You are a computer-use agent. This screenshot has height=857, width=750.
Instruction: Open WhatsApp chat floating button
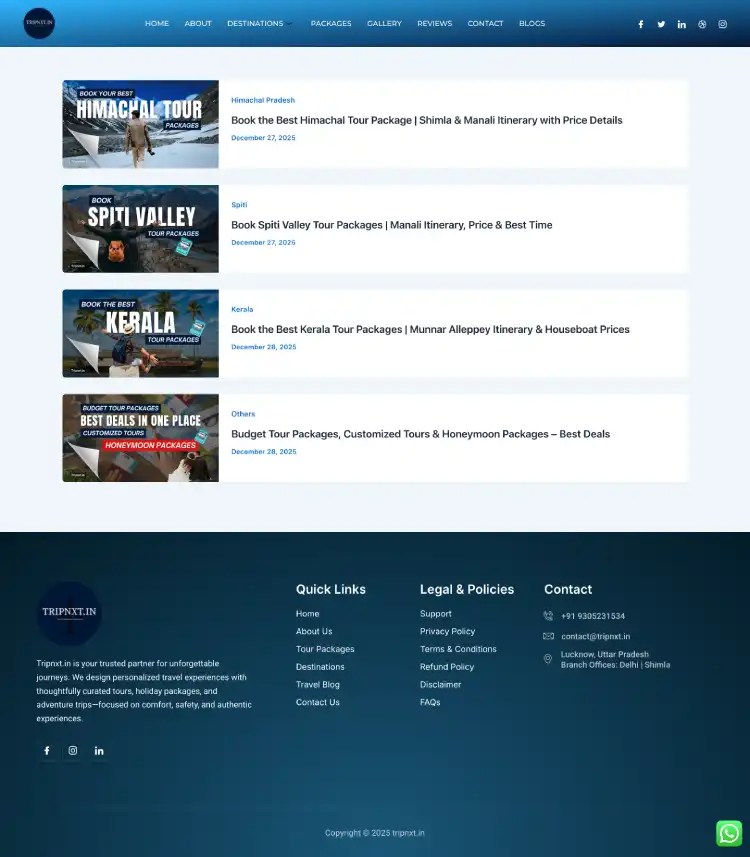729,833
